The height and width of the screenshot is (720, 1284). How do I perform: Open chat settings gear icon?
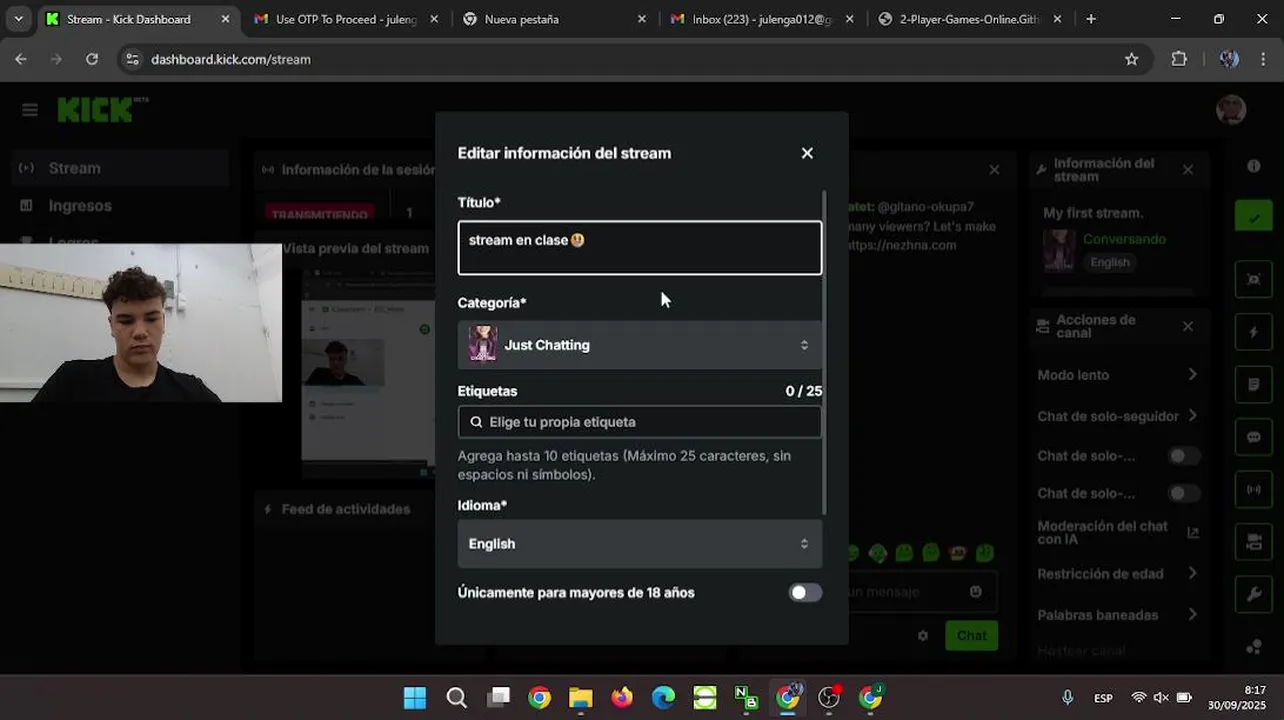(923, 635)
